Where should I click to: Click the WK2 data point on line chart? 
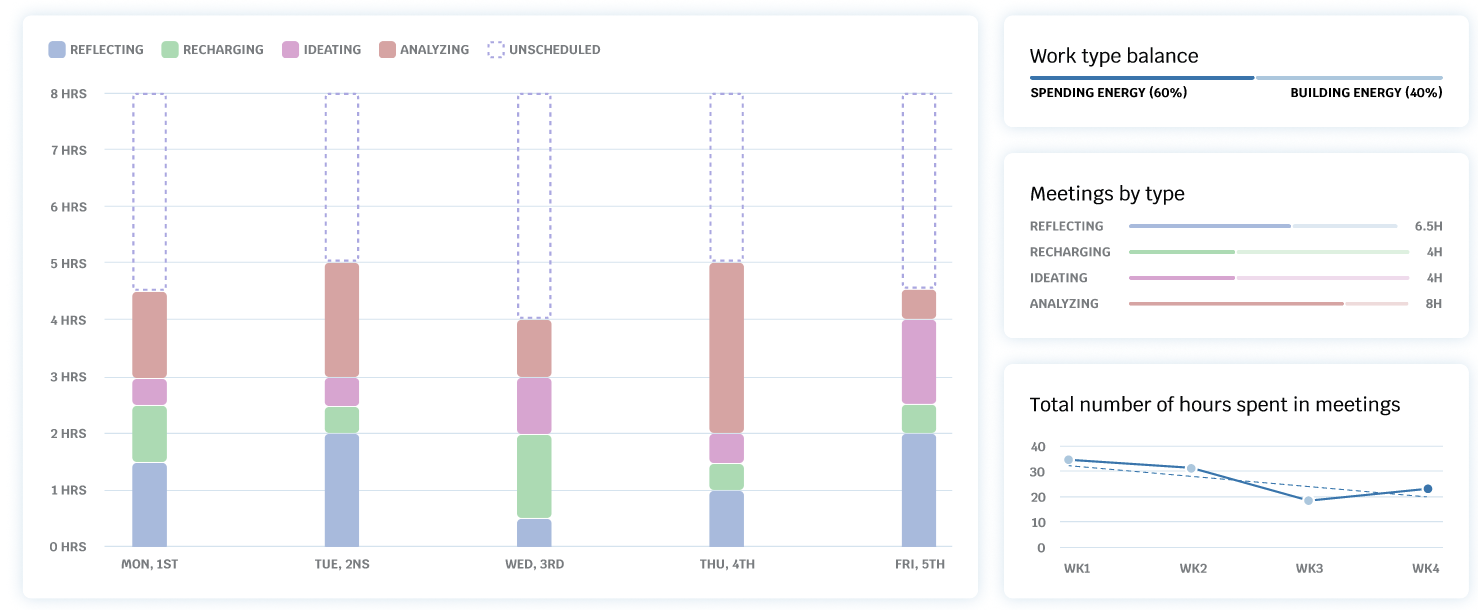[1191, 468]
